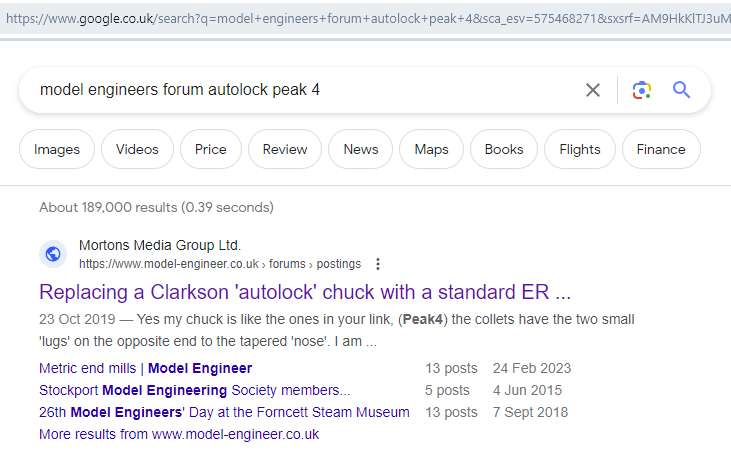The width and height of the screenshot is (731, 466).
Task: Open the Flights filter chip
Action: 580,149
